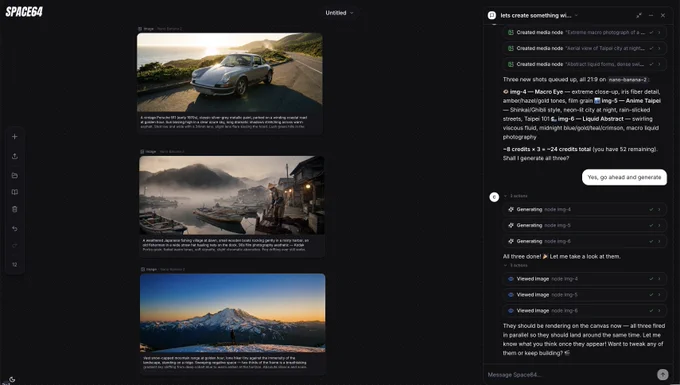Open the Untitled project name dropdown

(340, 13)
